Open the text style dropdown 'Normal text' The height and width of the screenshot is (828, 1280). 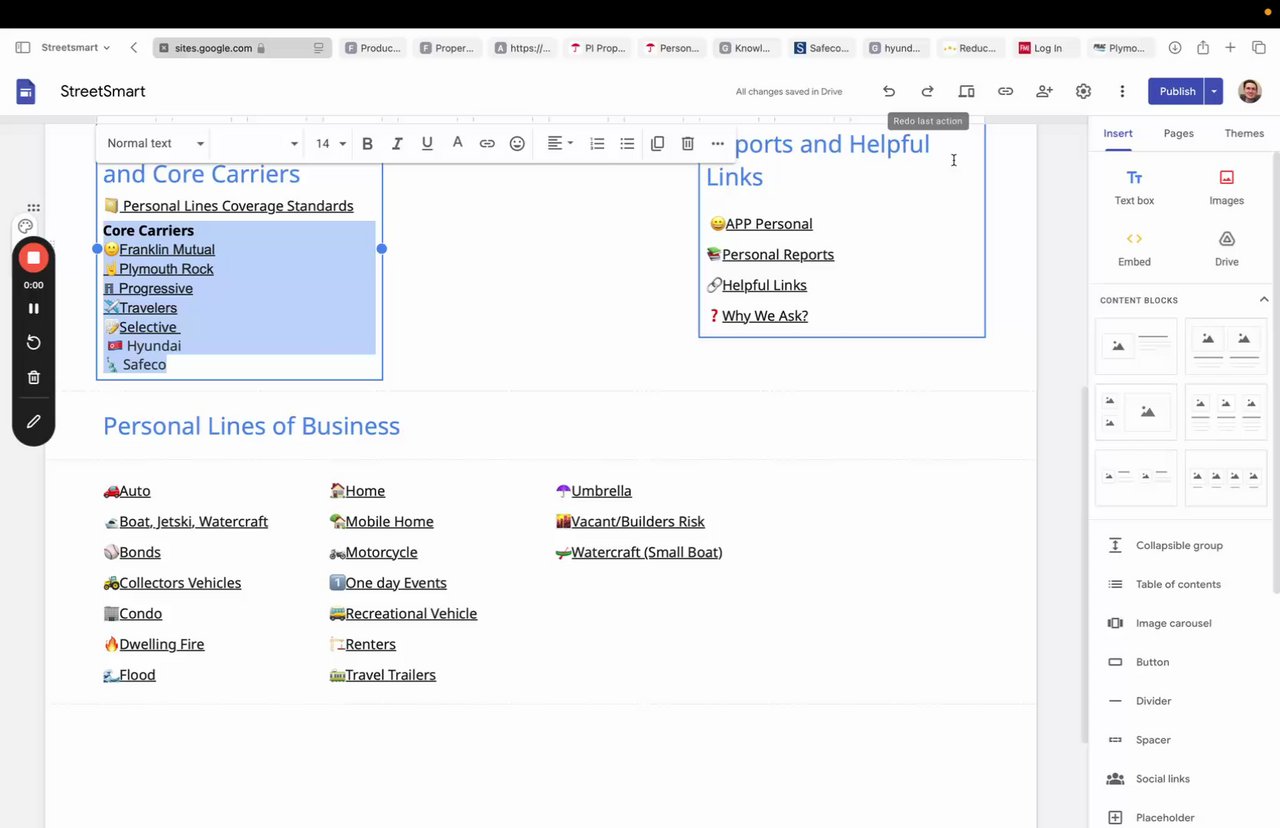pos(155,144)
